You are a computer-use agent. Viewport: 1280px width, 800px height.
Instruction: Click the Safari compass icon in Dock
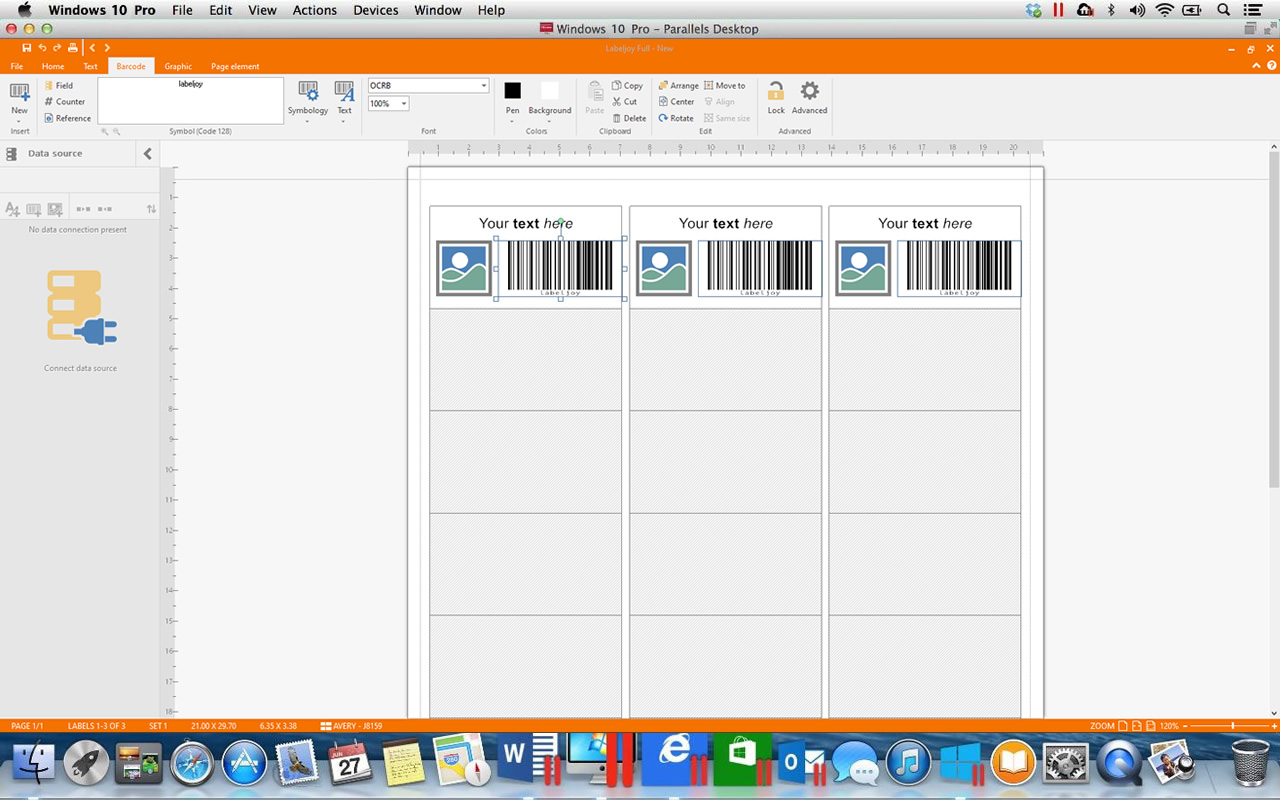coord(192,762)
